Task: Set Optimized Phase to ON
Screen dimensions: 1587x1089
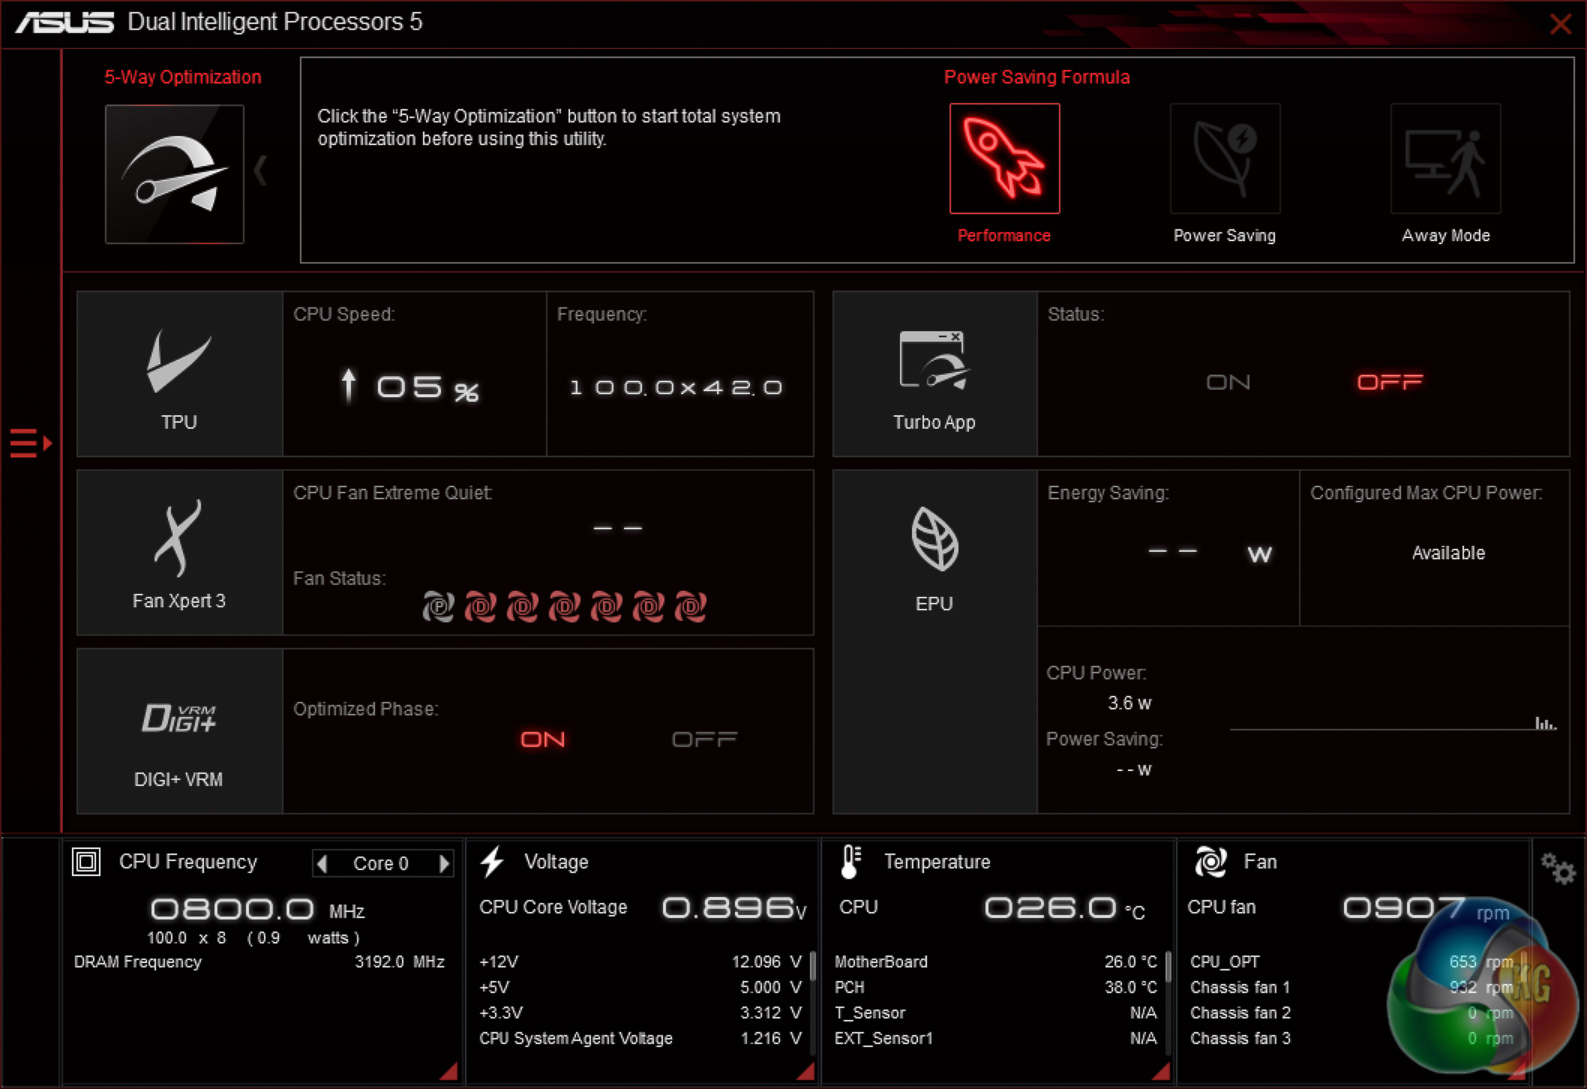Action: tap(543, 739)
